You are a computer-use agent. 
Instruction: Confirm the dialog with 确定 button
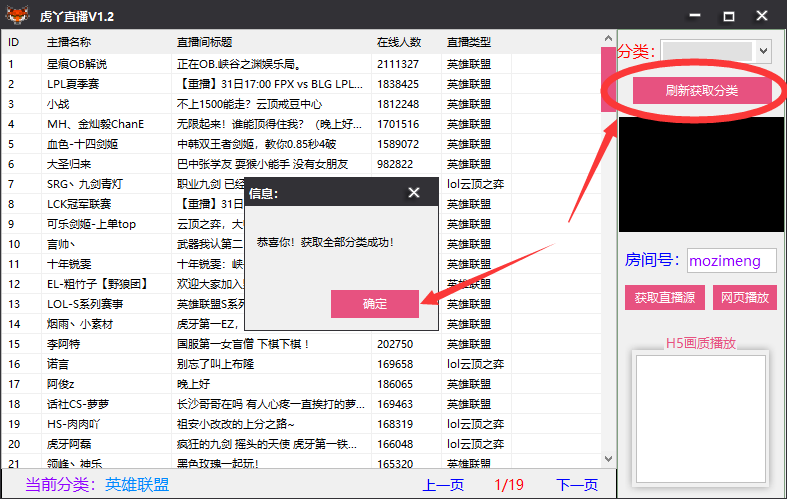(x=374, y=304)
